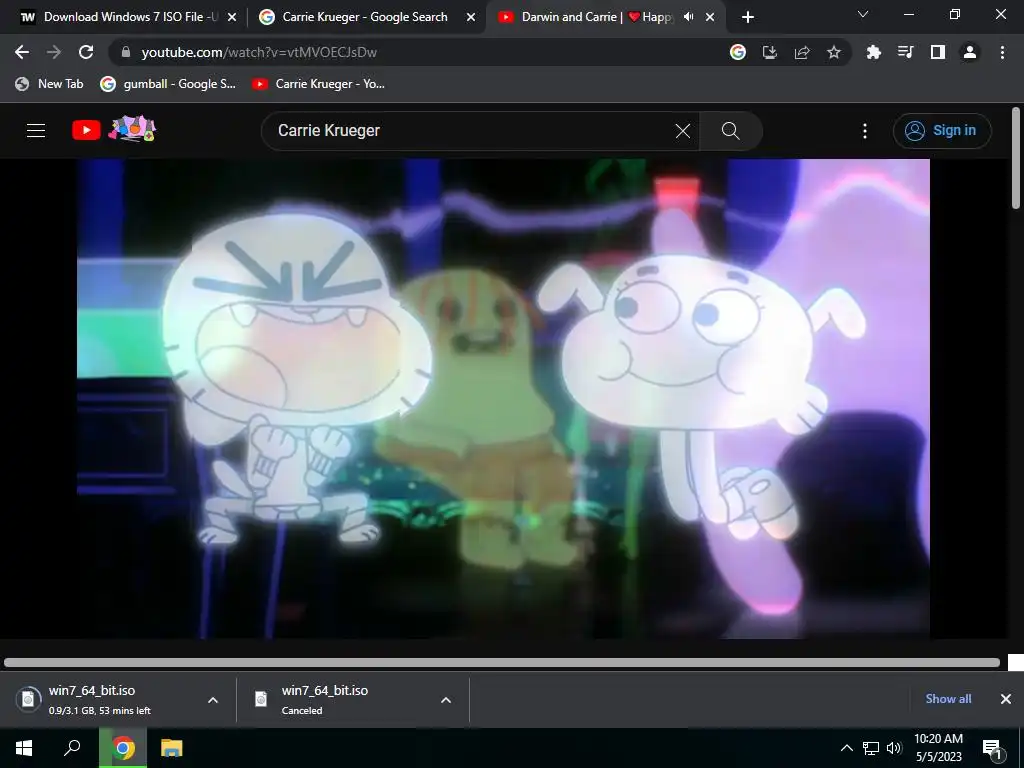This screenshot has height=768, width=1024.
Task: Open gumball Google Search bookmark
Action: [168, 84]
